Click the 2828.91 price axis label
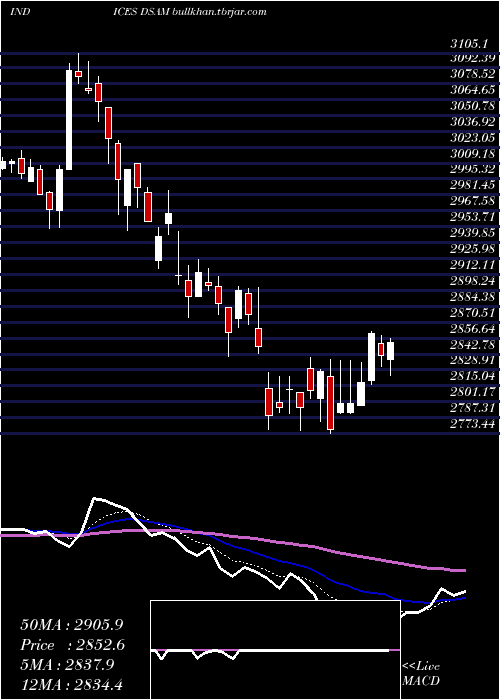 (x=473, y=361)
